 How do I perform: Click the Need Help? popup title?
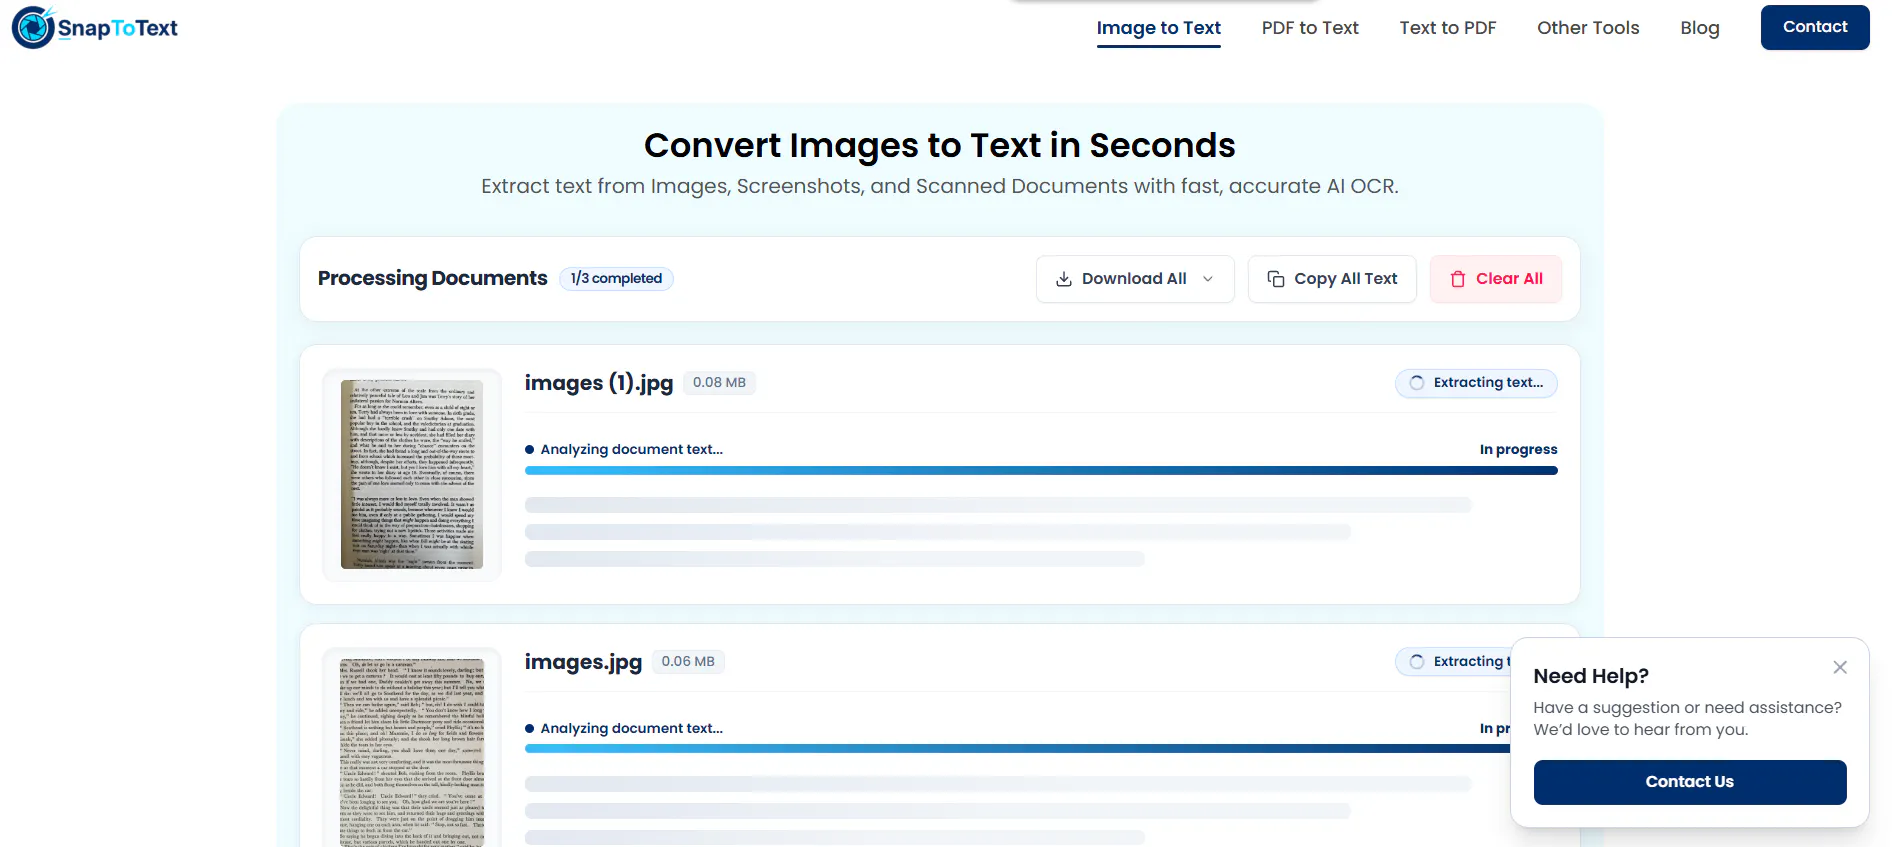[1591, 676]
